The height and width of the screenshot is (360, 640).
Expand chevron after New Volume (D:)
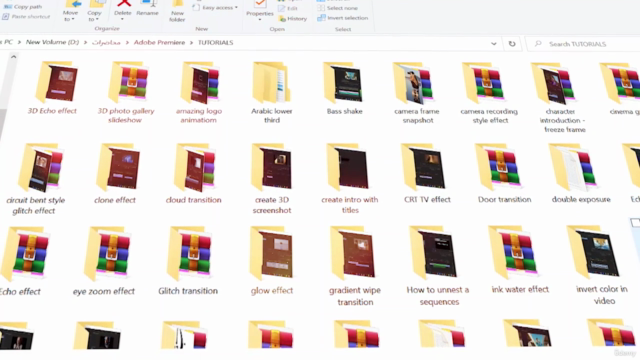click(85, 42)
